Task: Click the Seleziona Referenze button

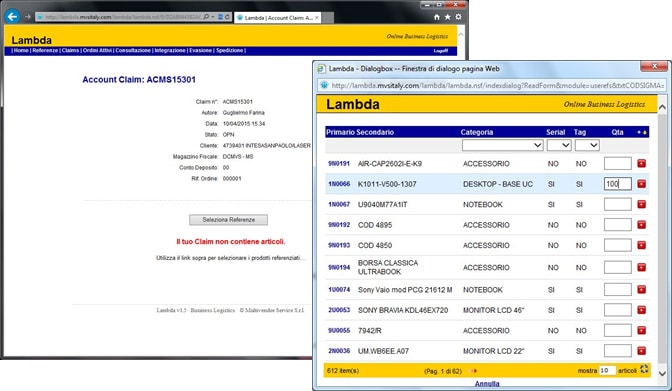Action: (x=228, y=220)
